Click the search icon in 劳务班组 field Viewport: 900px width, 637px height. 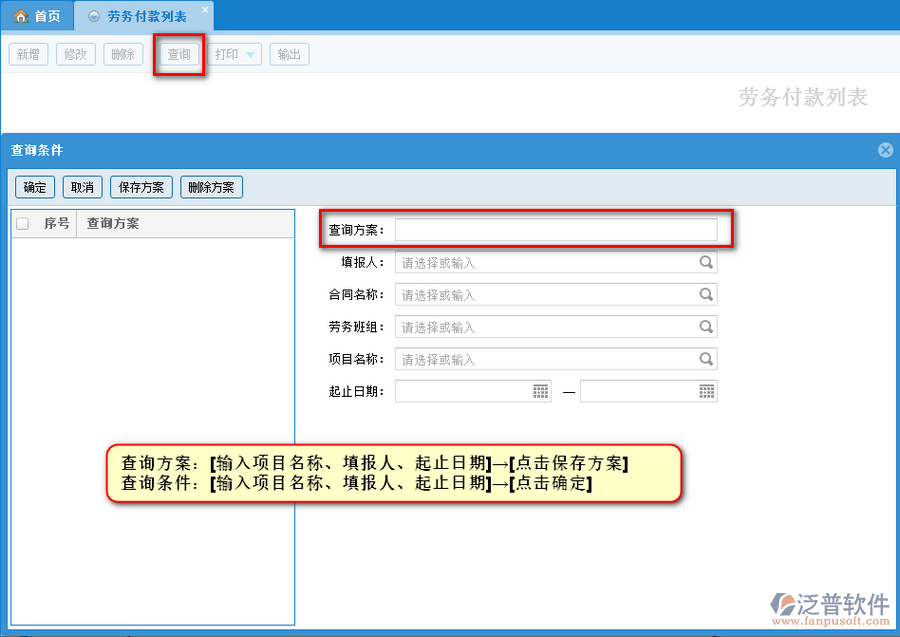point(706,327)
